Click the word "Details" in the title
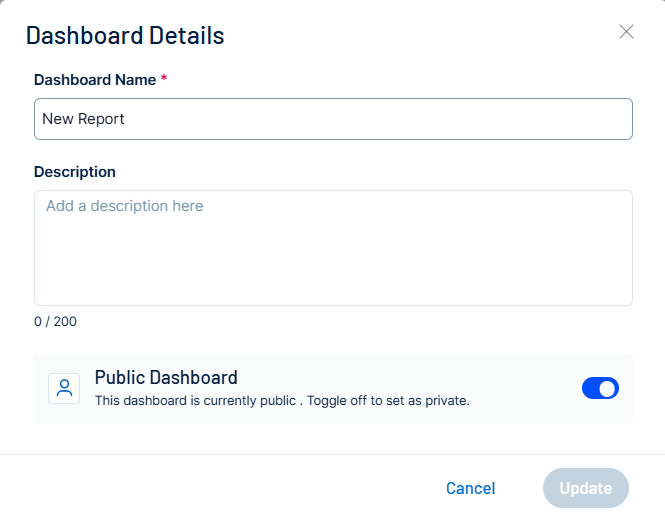 tap(186, 36)
